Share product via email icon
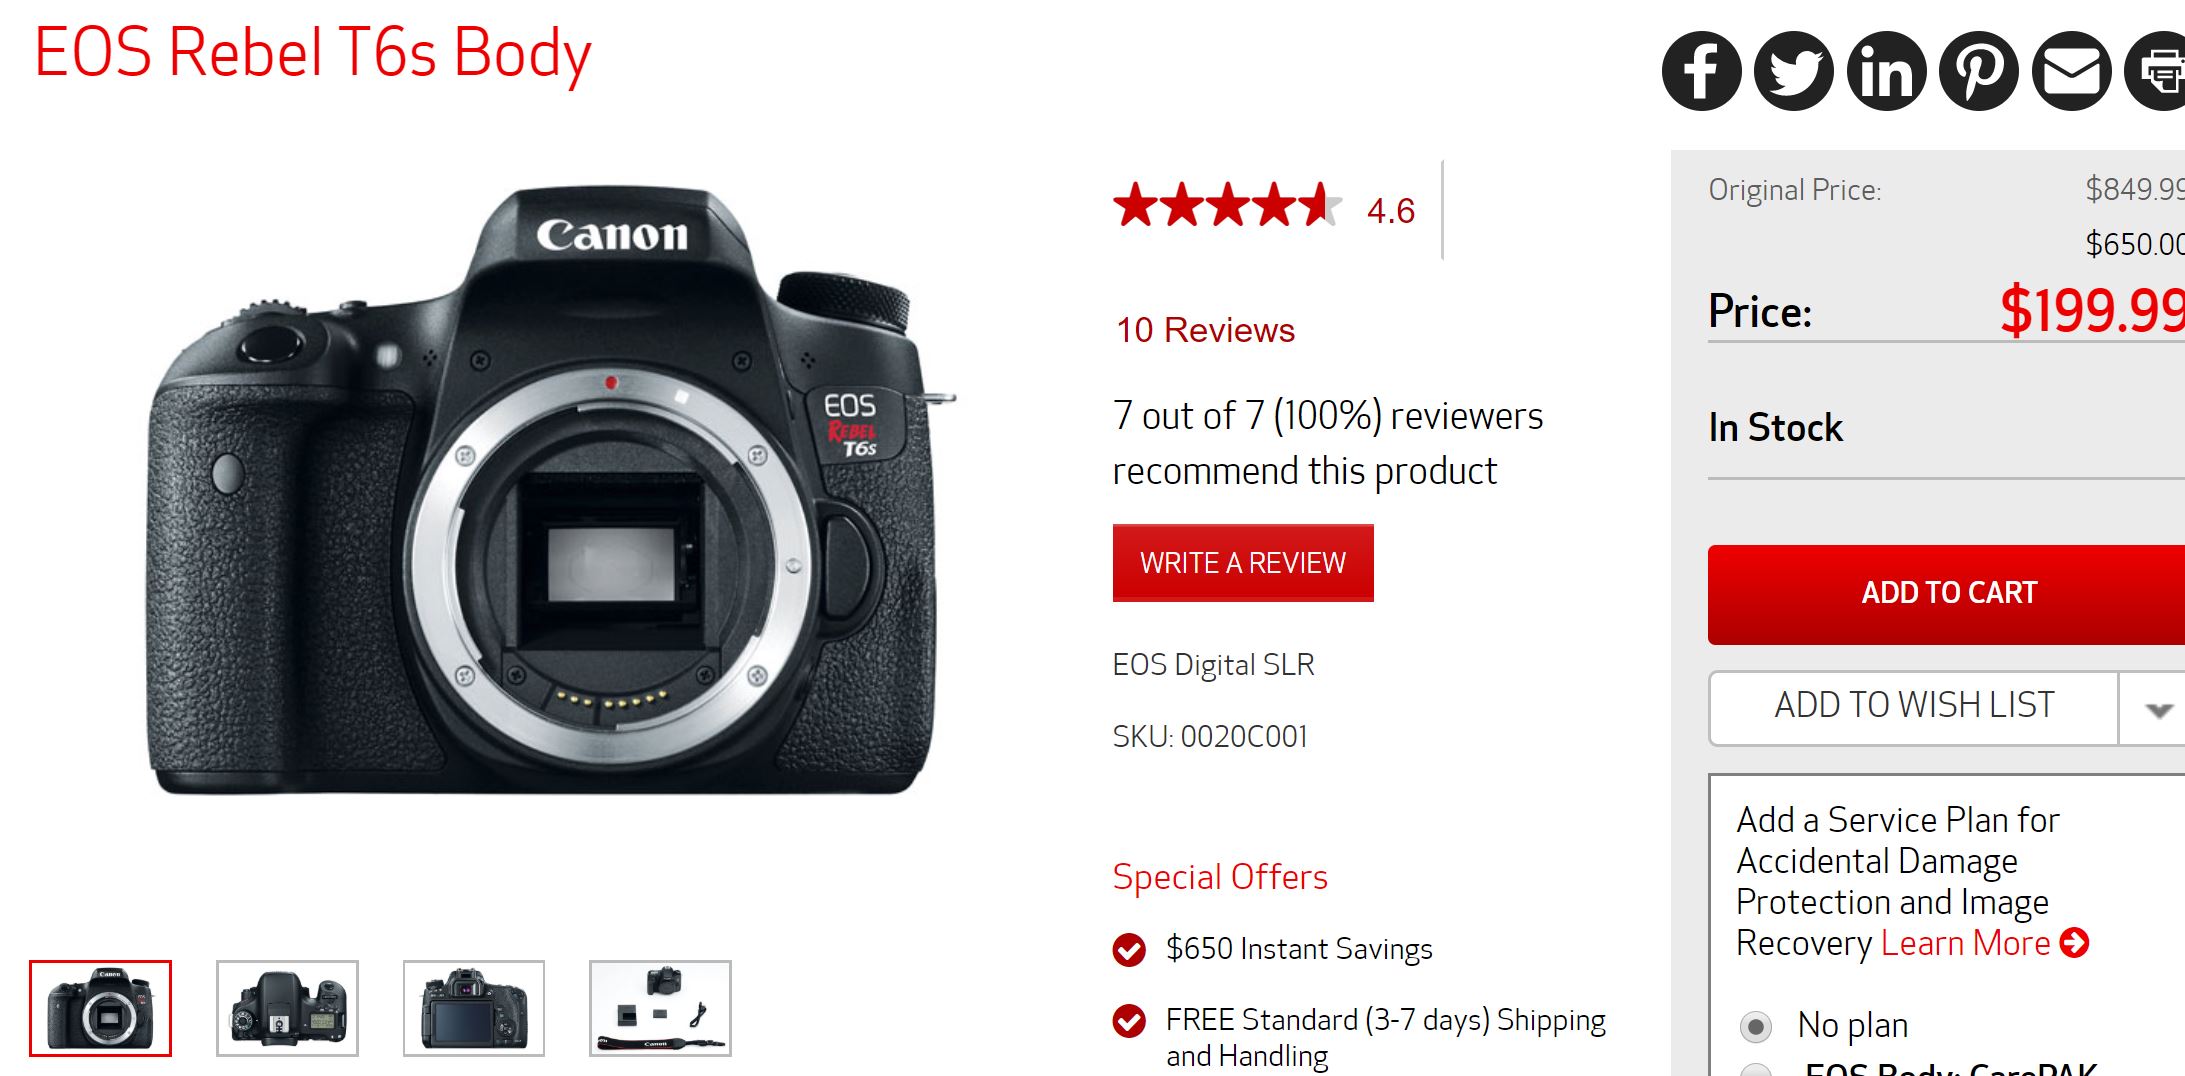This screenshot has width=2185, height=1076. (2071, 71)
